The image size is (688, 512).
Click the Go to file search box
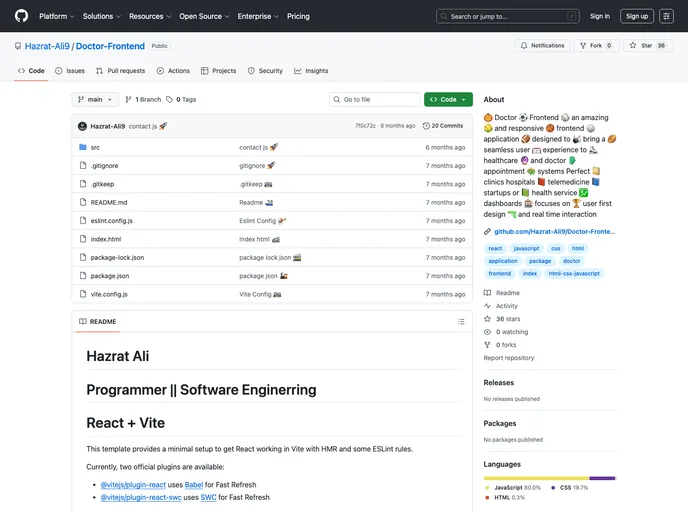pos(375,100)
